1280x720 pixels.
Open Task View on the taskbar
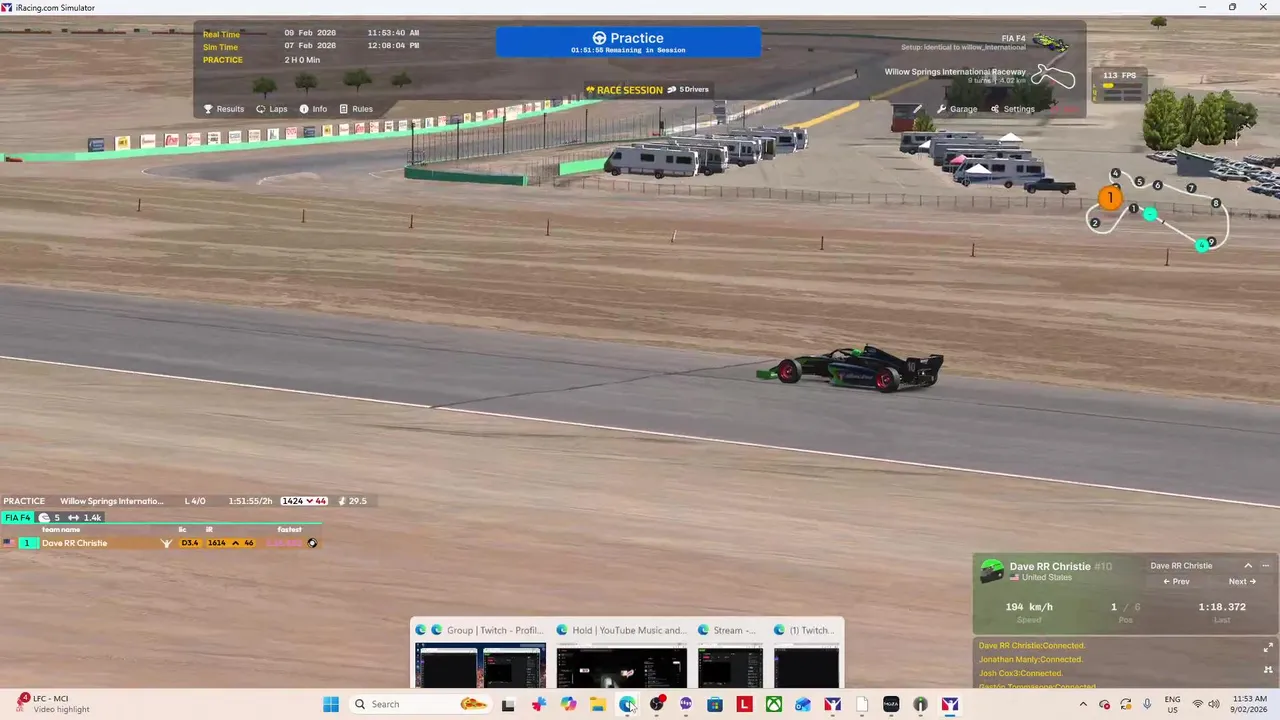(508, 704)
